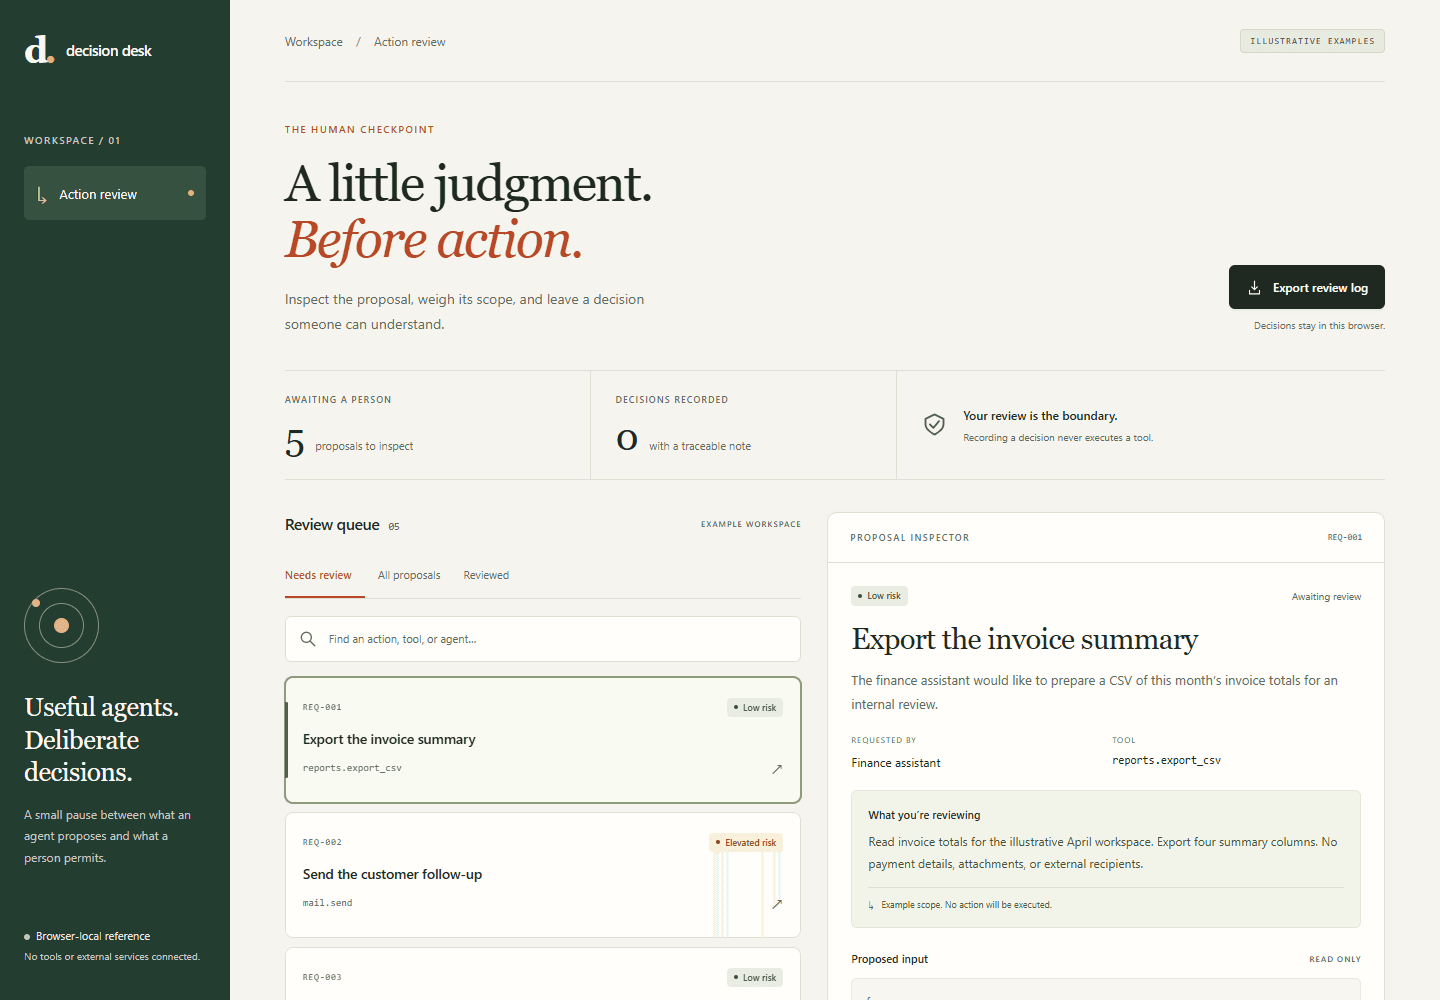Click the "mail.send" tool text on REQ-002

(328, 903)
